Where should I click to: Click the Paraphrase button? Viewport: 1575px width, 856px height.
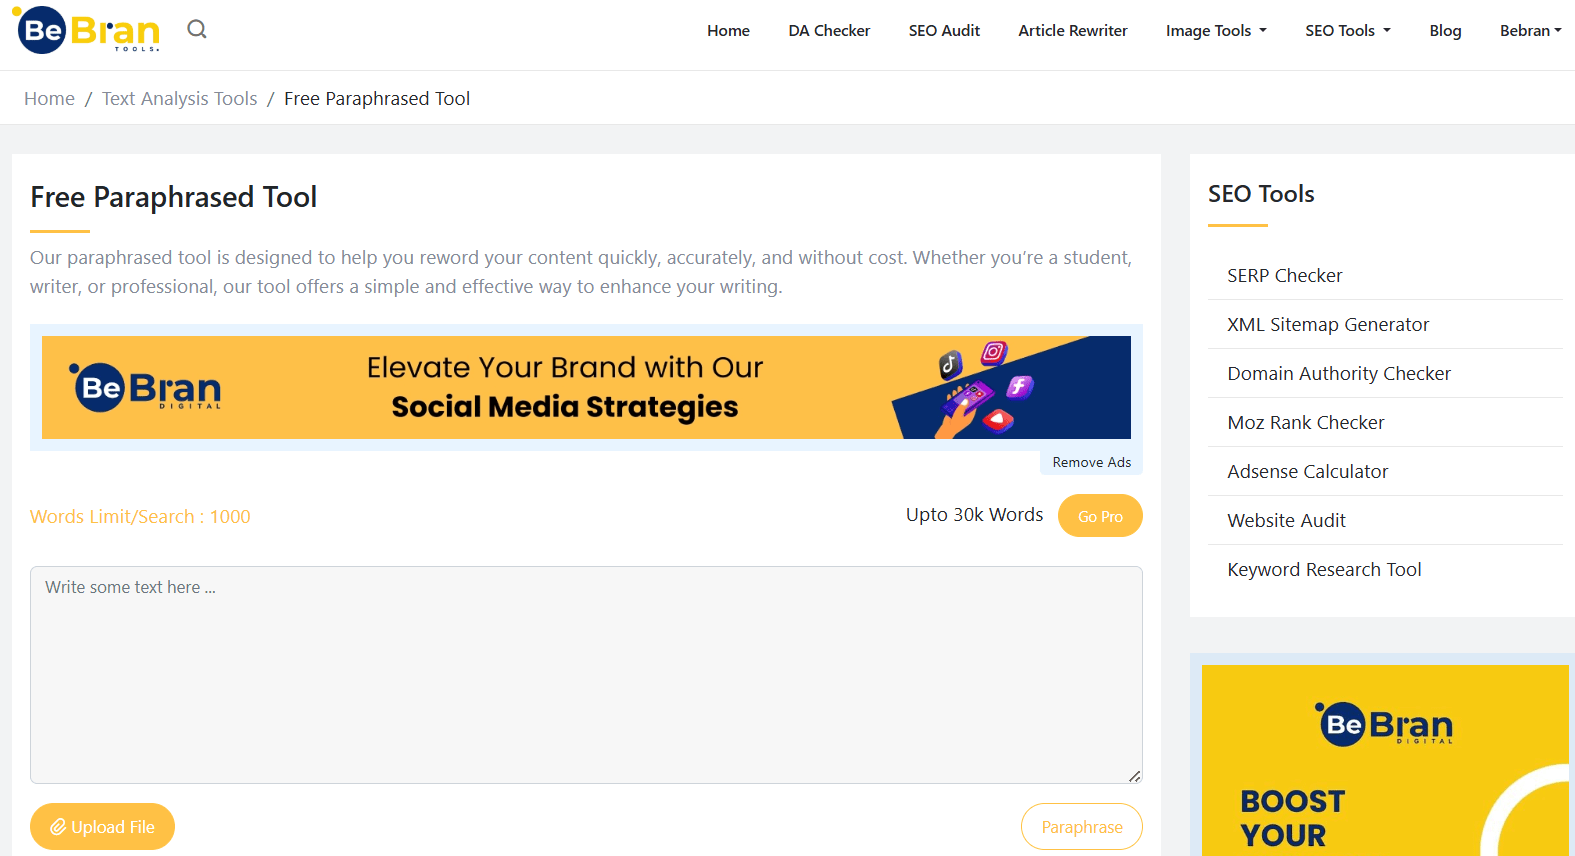tap(1082, 827)
